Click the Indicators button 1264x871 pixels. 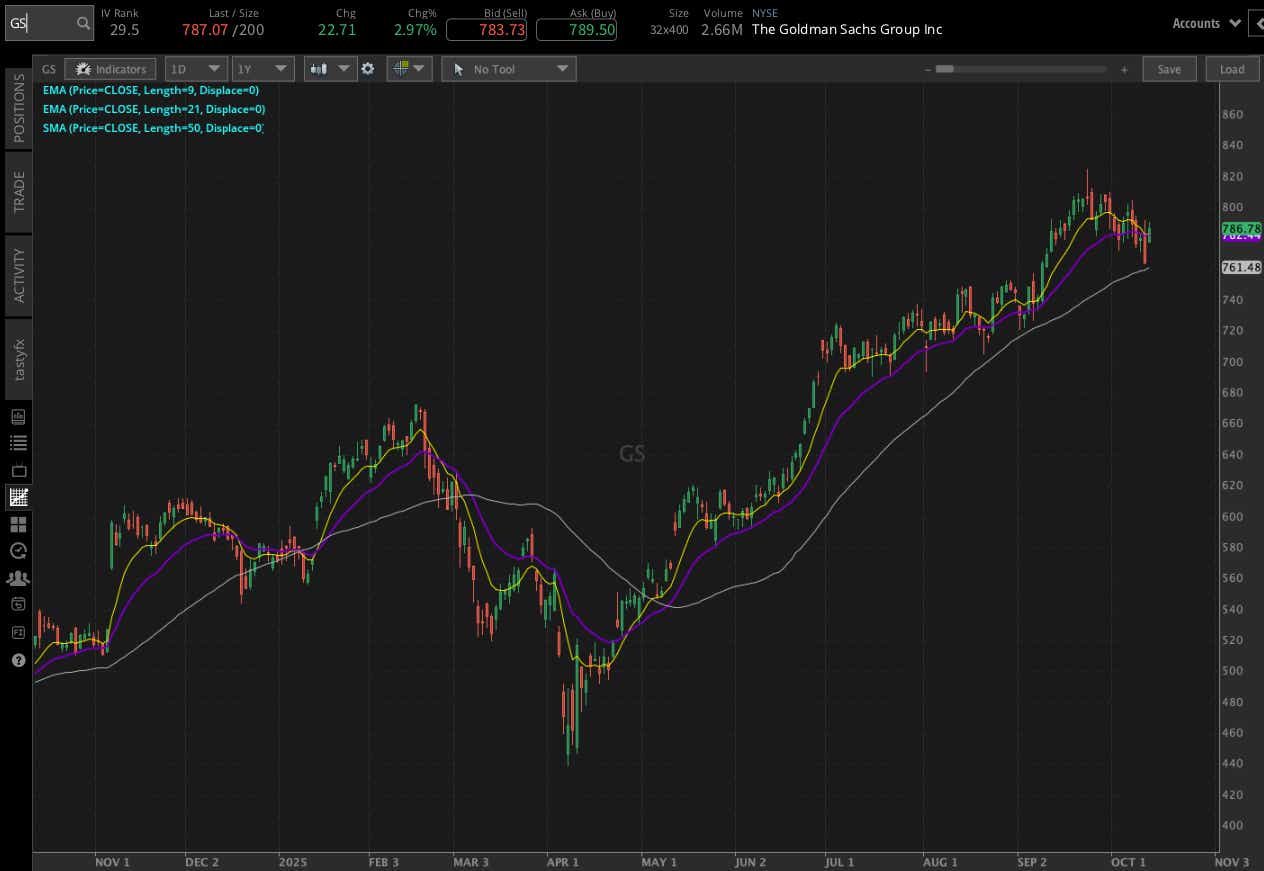pos(110,68)
